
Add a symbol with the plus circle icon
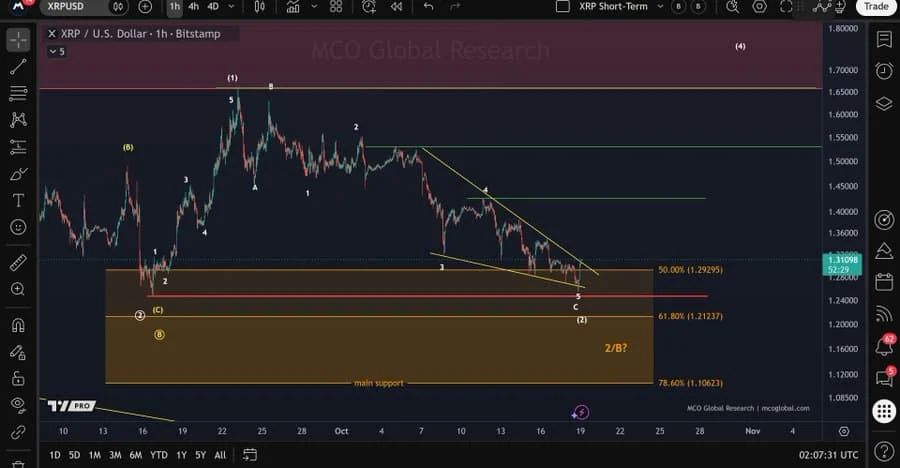(145, 6)
